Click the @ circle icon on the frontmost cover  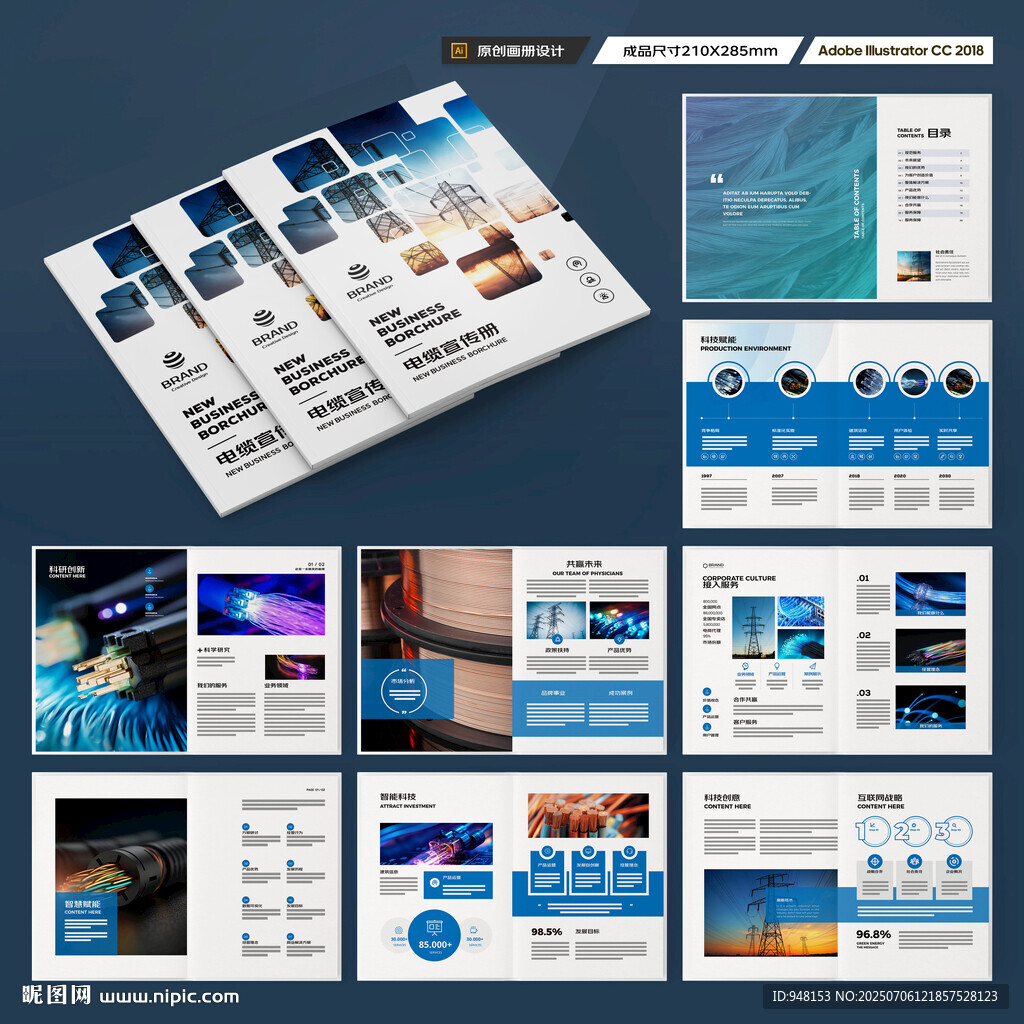[576, 264]
